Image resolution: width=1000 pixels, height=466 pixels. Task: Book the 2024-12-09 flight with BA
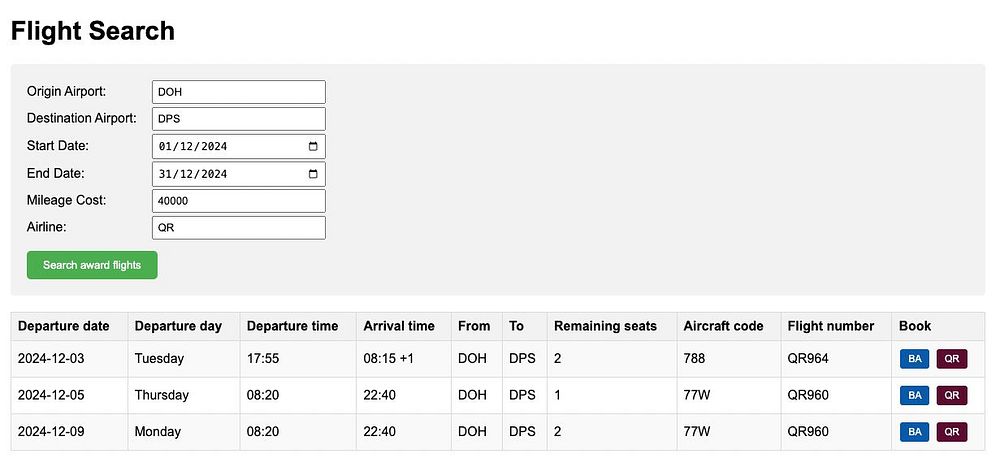click(x=914, y=432)
